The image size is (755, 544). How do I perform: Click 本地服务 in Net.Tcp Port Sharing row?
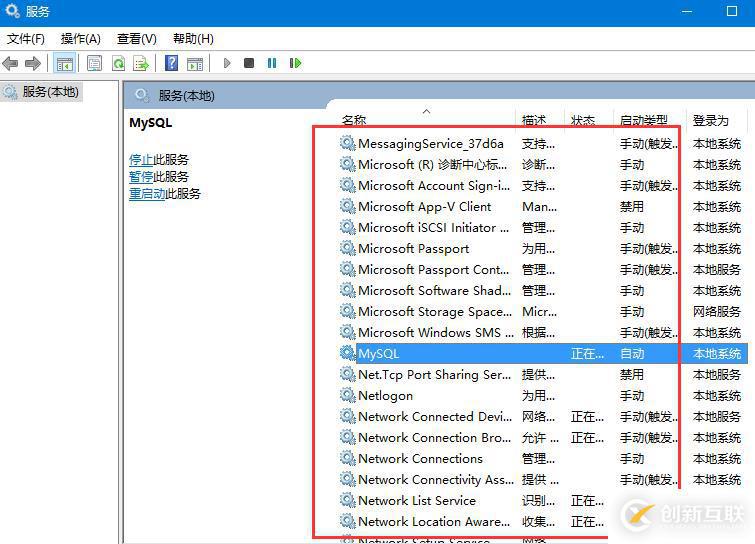[x=716, y=375]
